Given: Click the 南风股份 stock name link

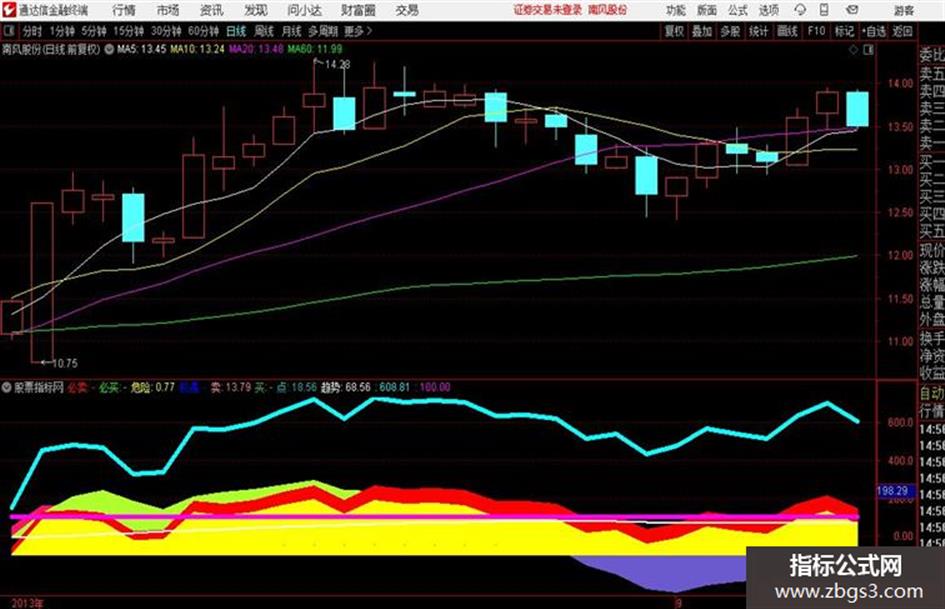Looking at the screenshot, I should point(608,10).
